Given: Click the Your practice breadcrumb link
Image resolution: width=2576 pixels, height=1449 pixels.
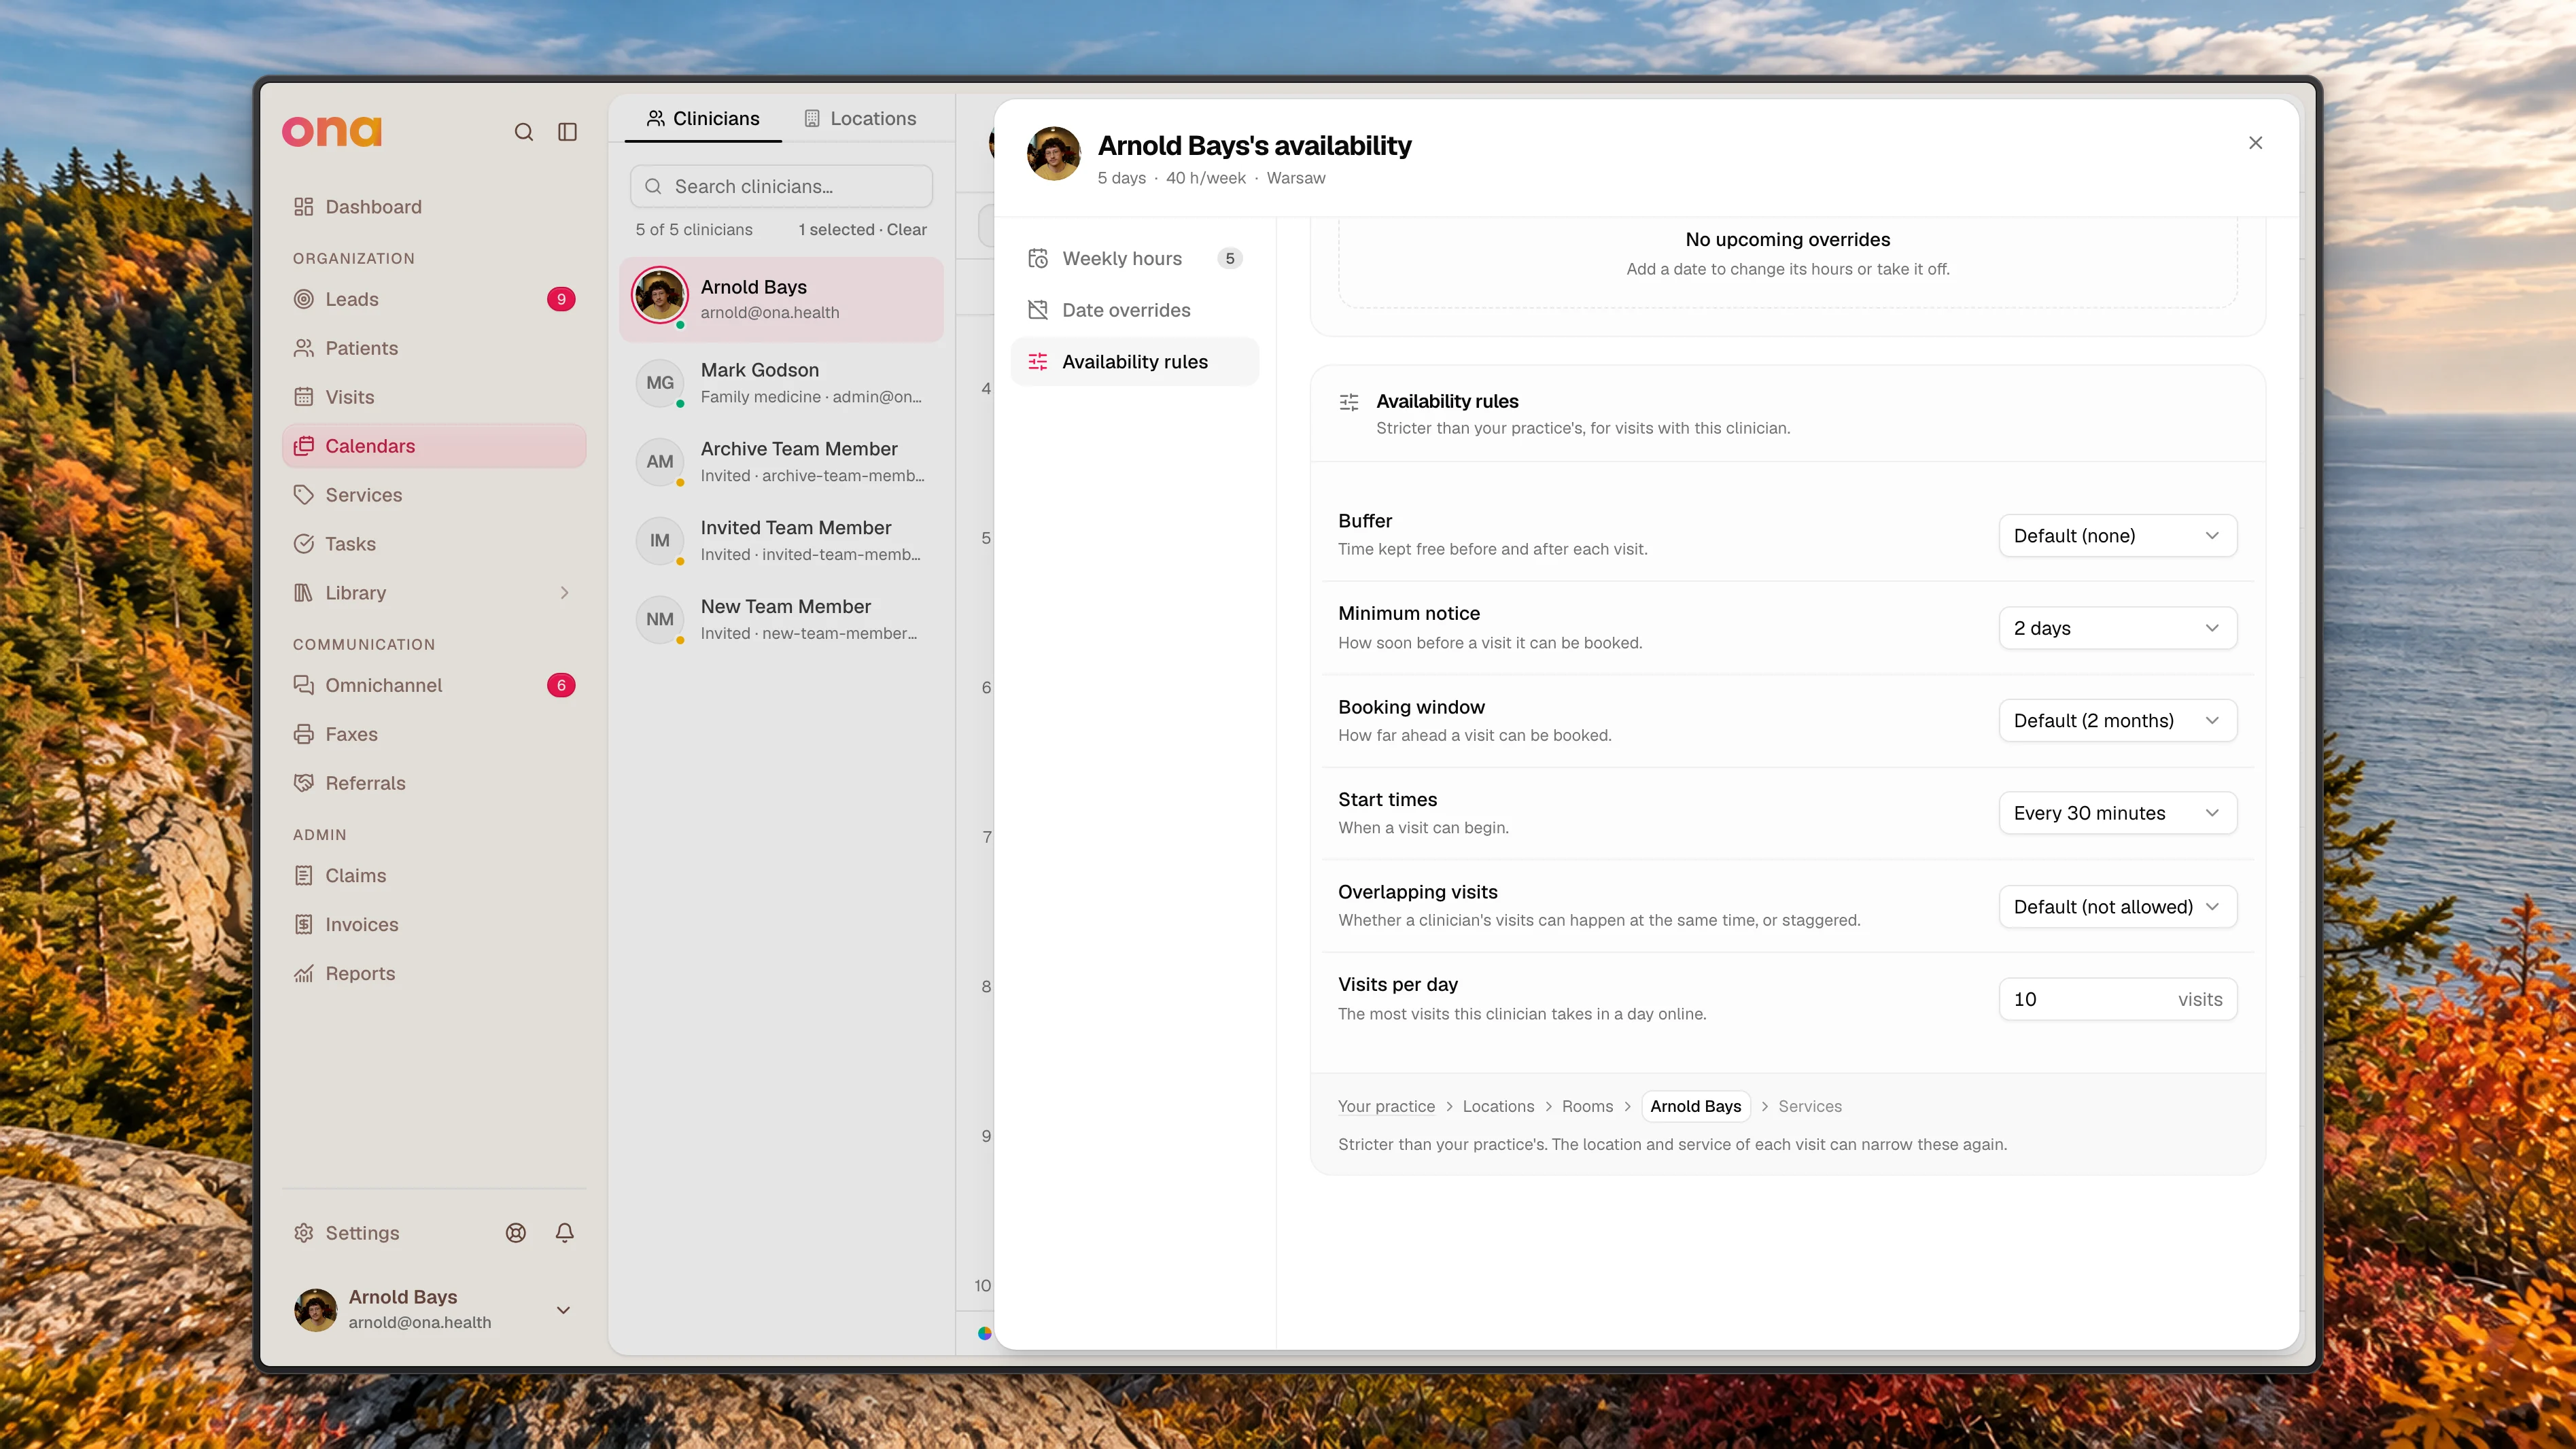Looking at the screenshot, I should coord(1386,1106).
